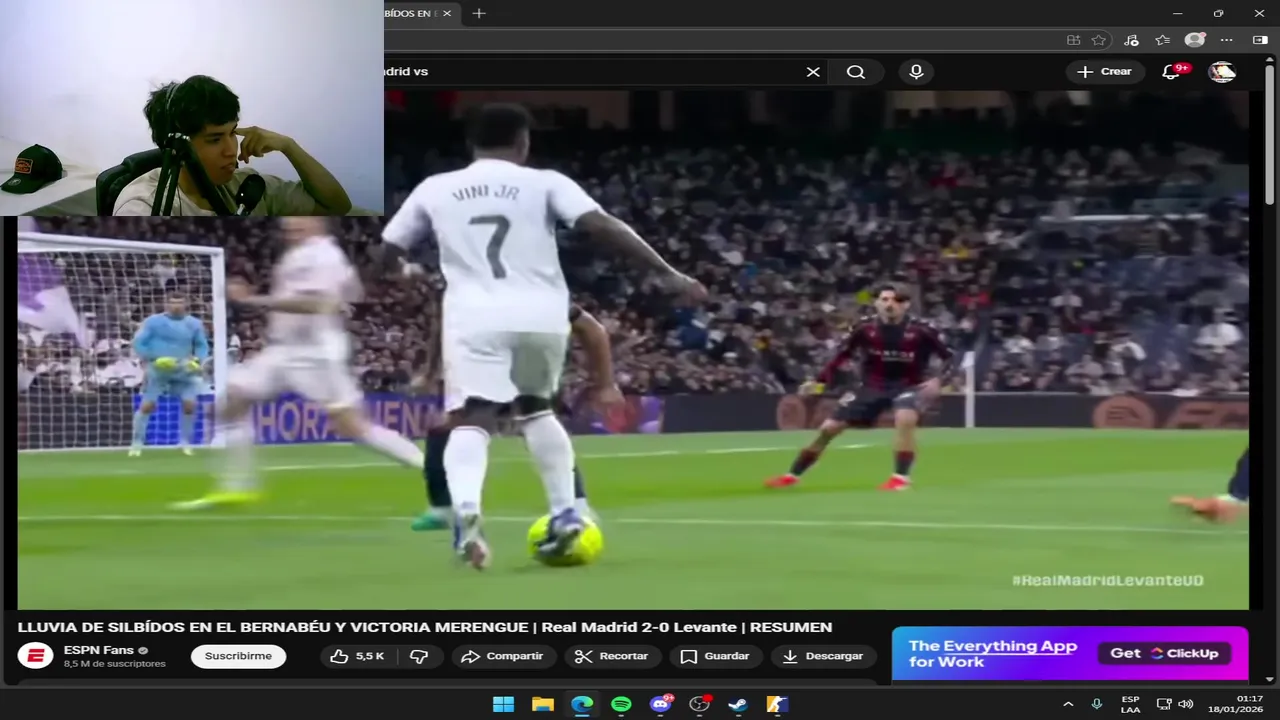
Task: Click the video title text
Action: pos(424,627)
